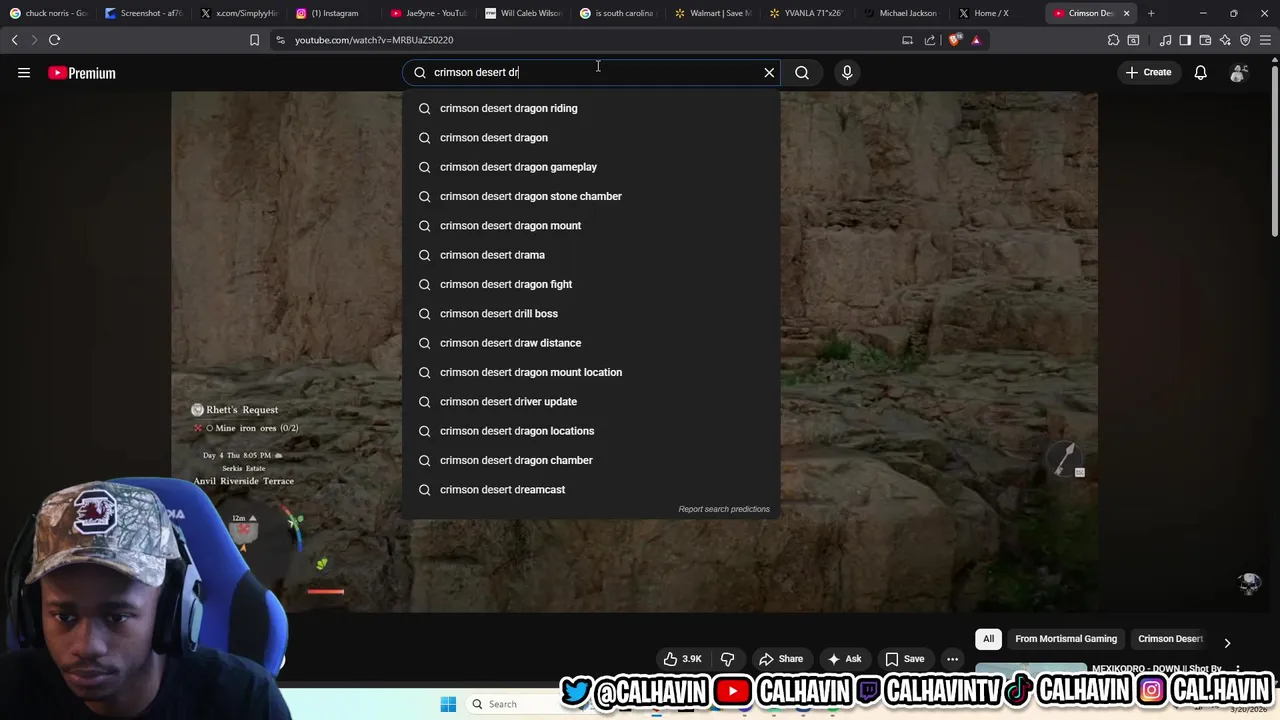Open the YouTube account avatar menu
Image resolution: width=1280 pixels, height=720 pixels.
[x=1238, y=72]
